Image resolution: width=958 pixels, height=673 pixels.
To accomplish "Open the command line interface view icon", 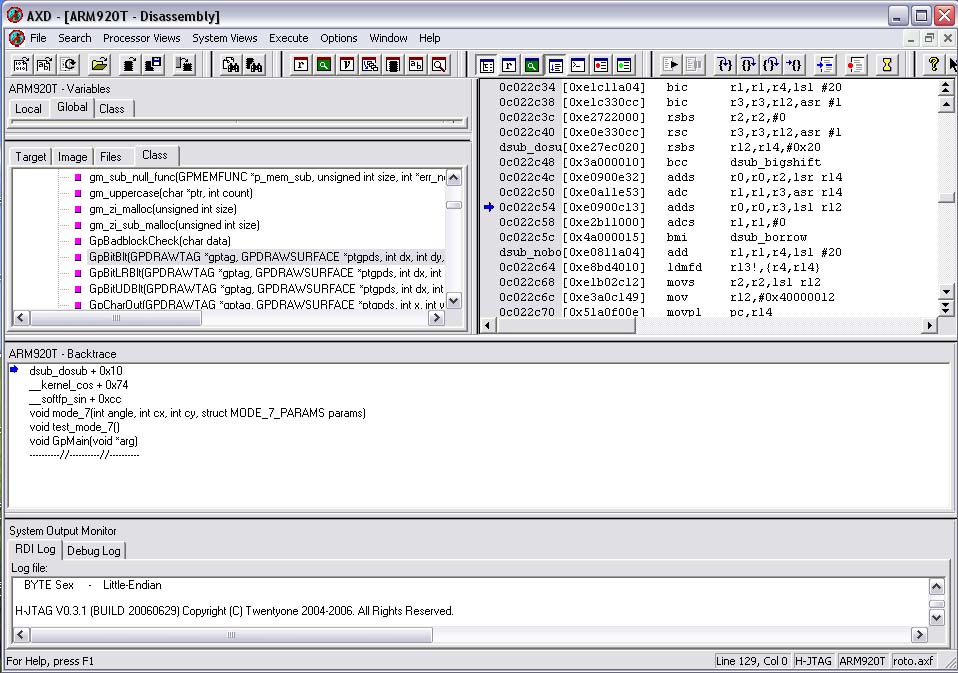I will pyautogui.click(x=578, y=65).
